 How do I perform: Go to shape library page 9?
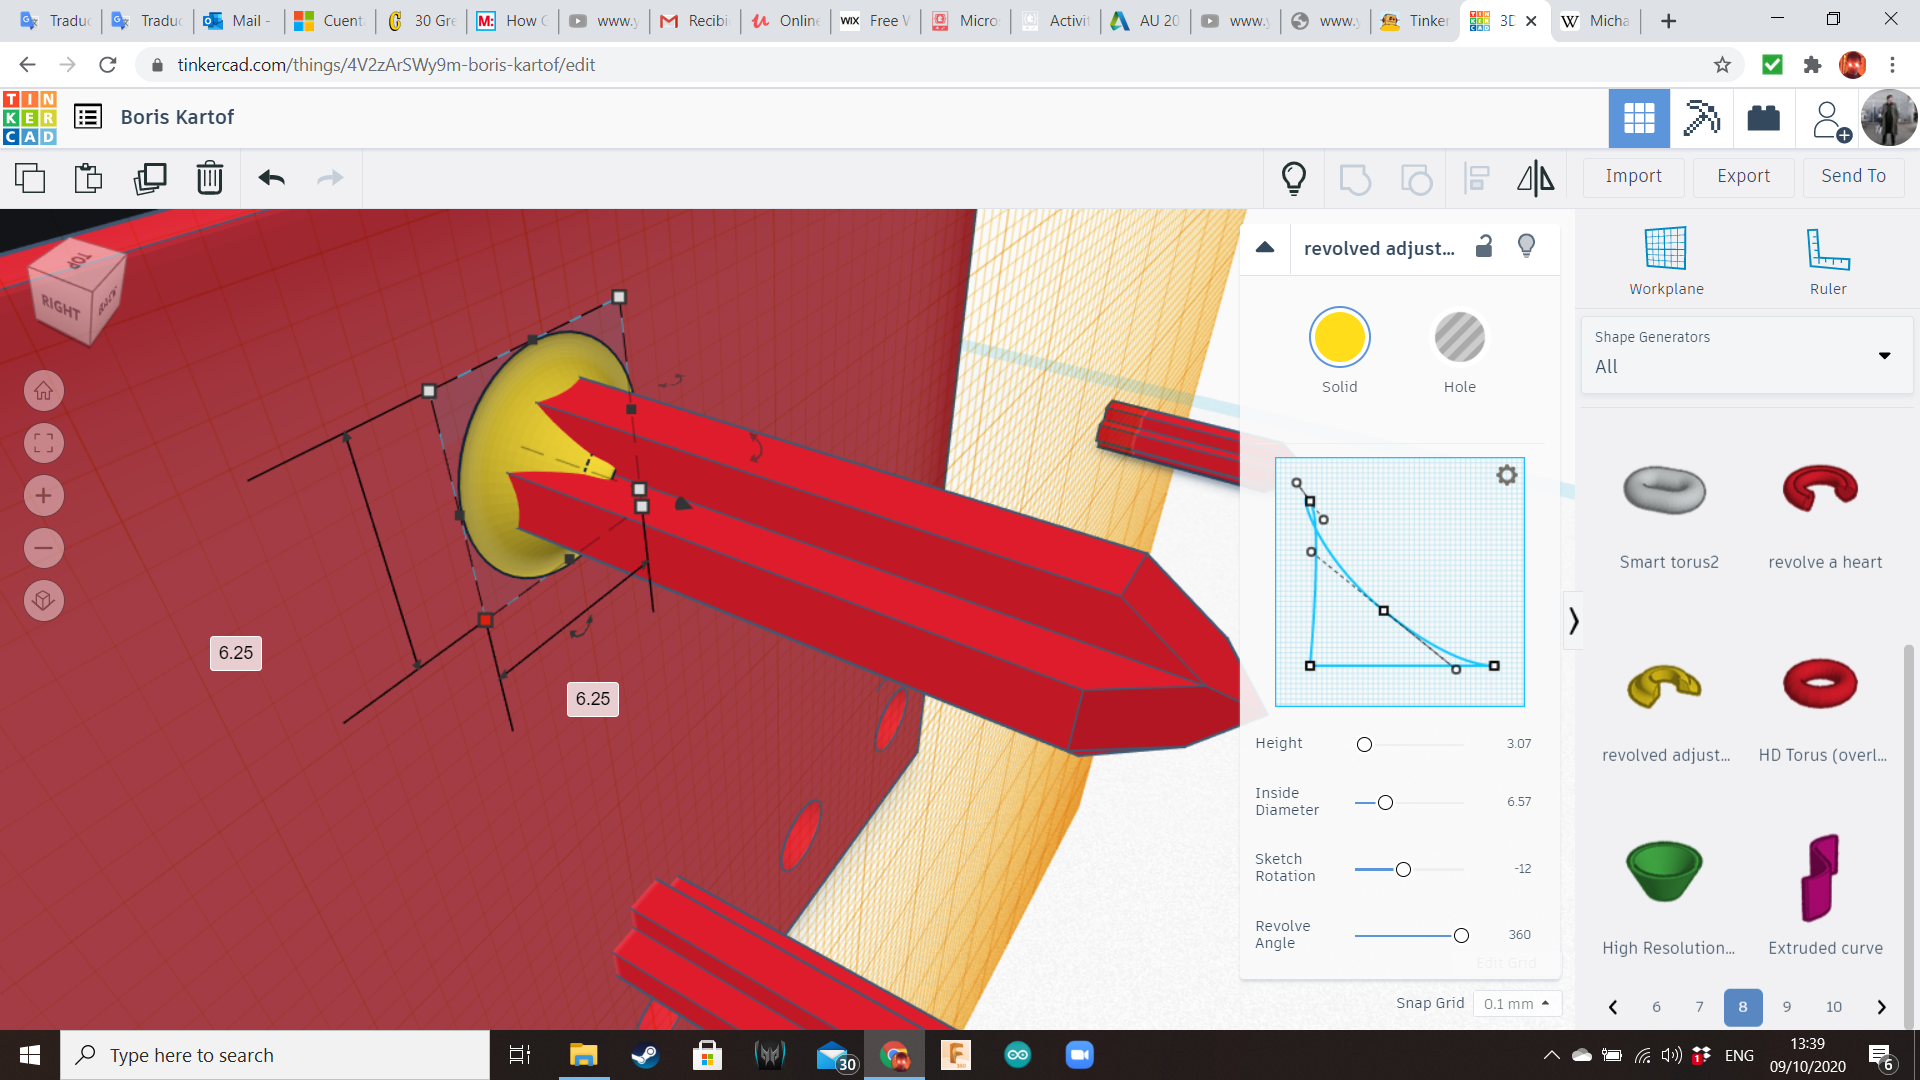coord(1786,1007)
